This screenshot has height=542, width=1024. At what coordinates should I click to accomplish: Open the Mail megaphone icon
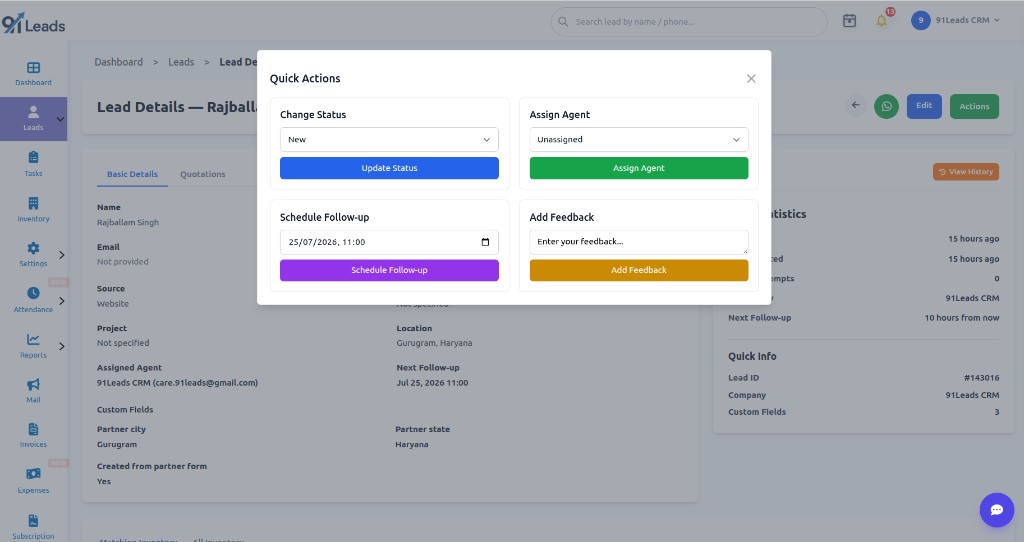[x=33, y=385]
